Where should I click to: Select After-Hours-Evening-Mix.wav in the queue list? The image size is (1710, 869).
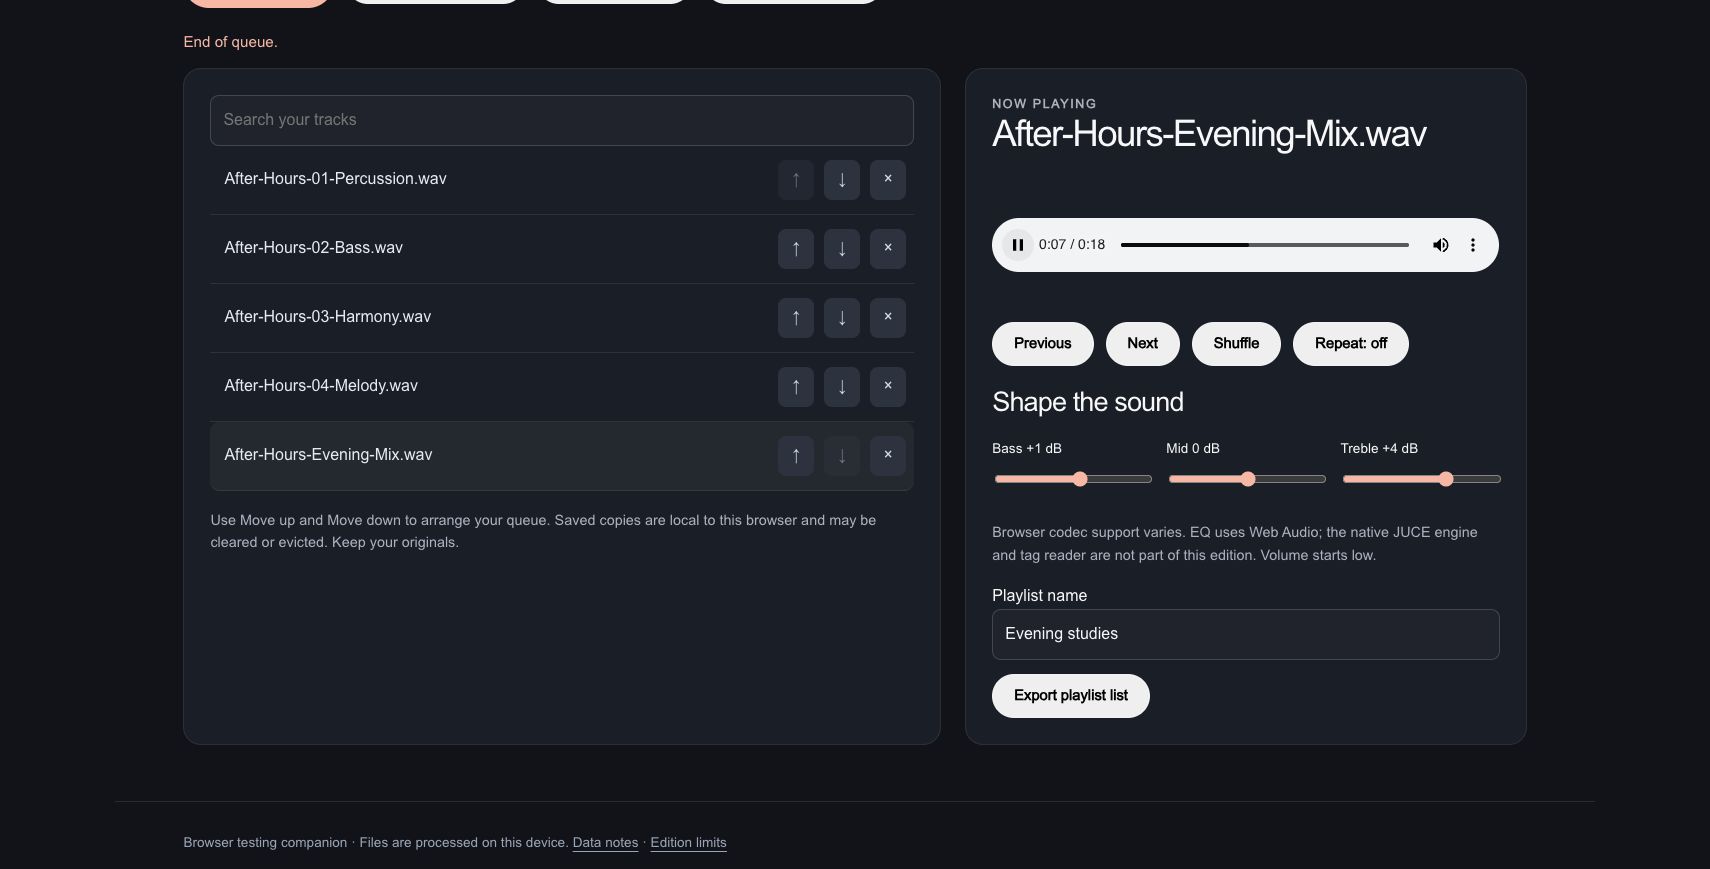(x=562, y=456)
